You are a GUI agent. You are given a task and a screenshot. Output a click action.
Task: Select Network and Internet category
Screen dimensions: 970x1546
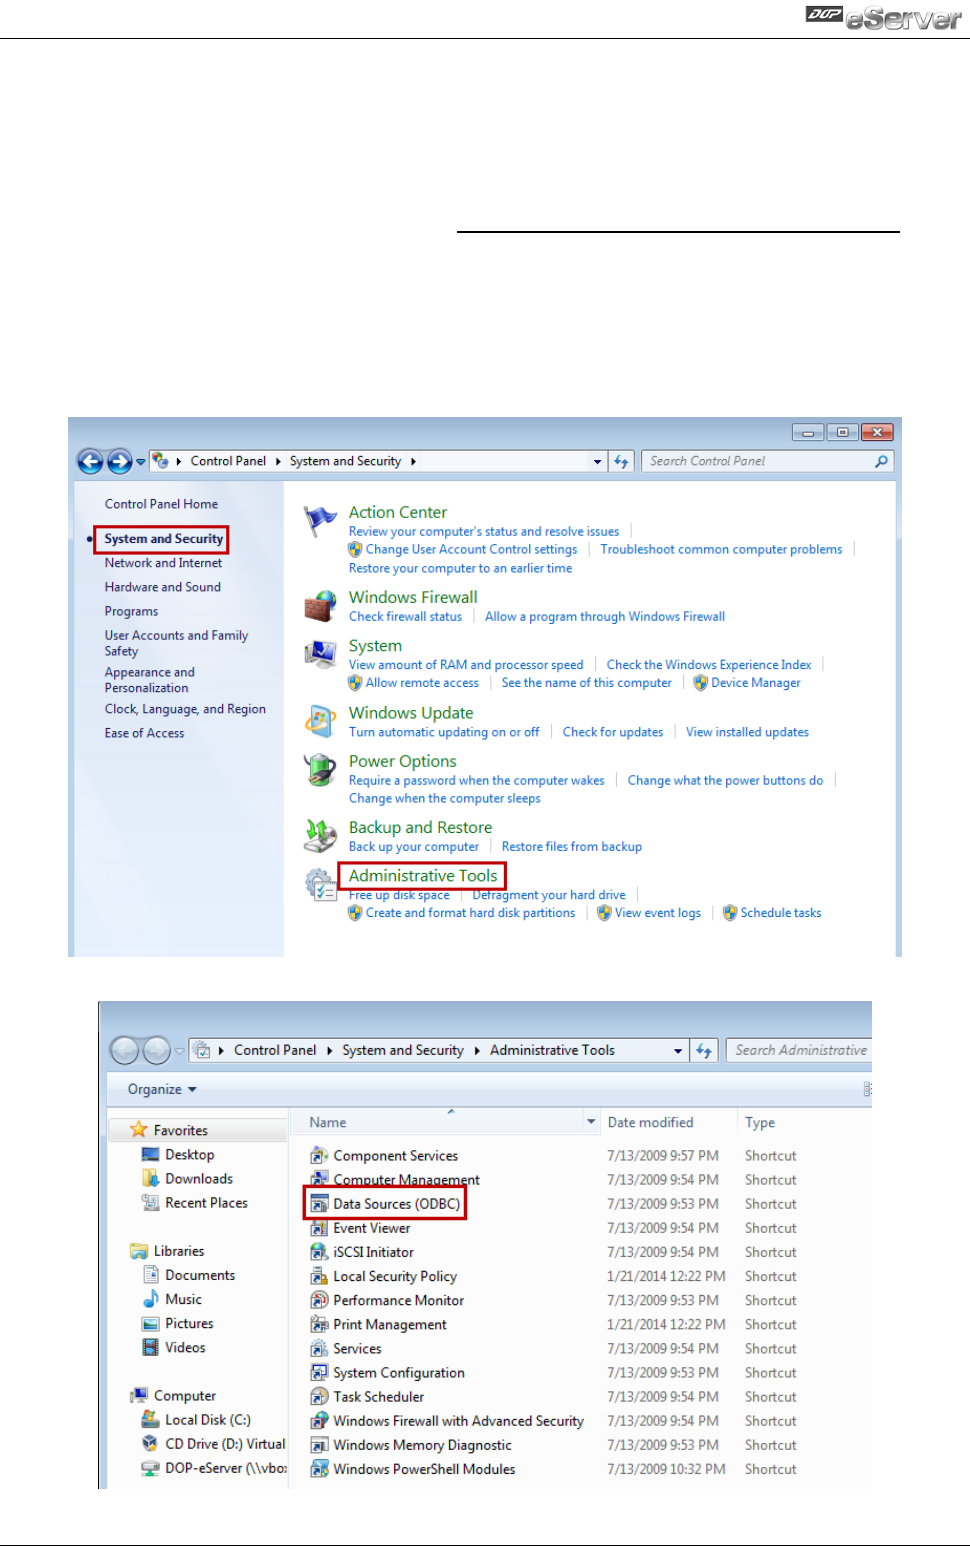coord(163,563)
